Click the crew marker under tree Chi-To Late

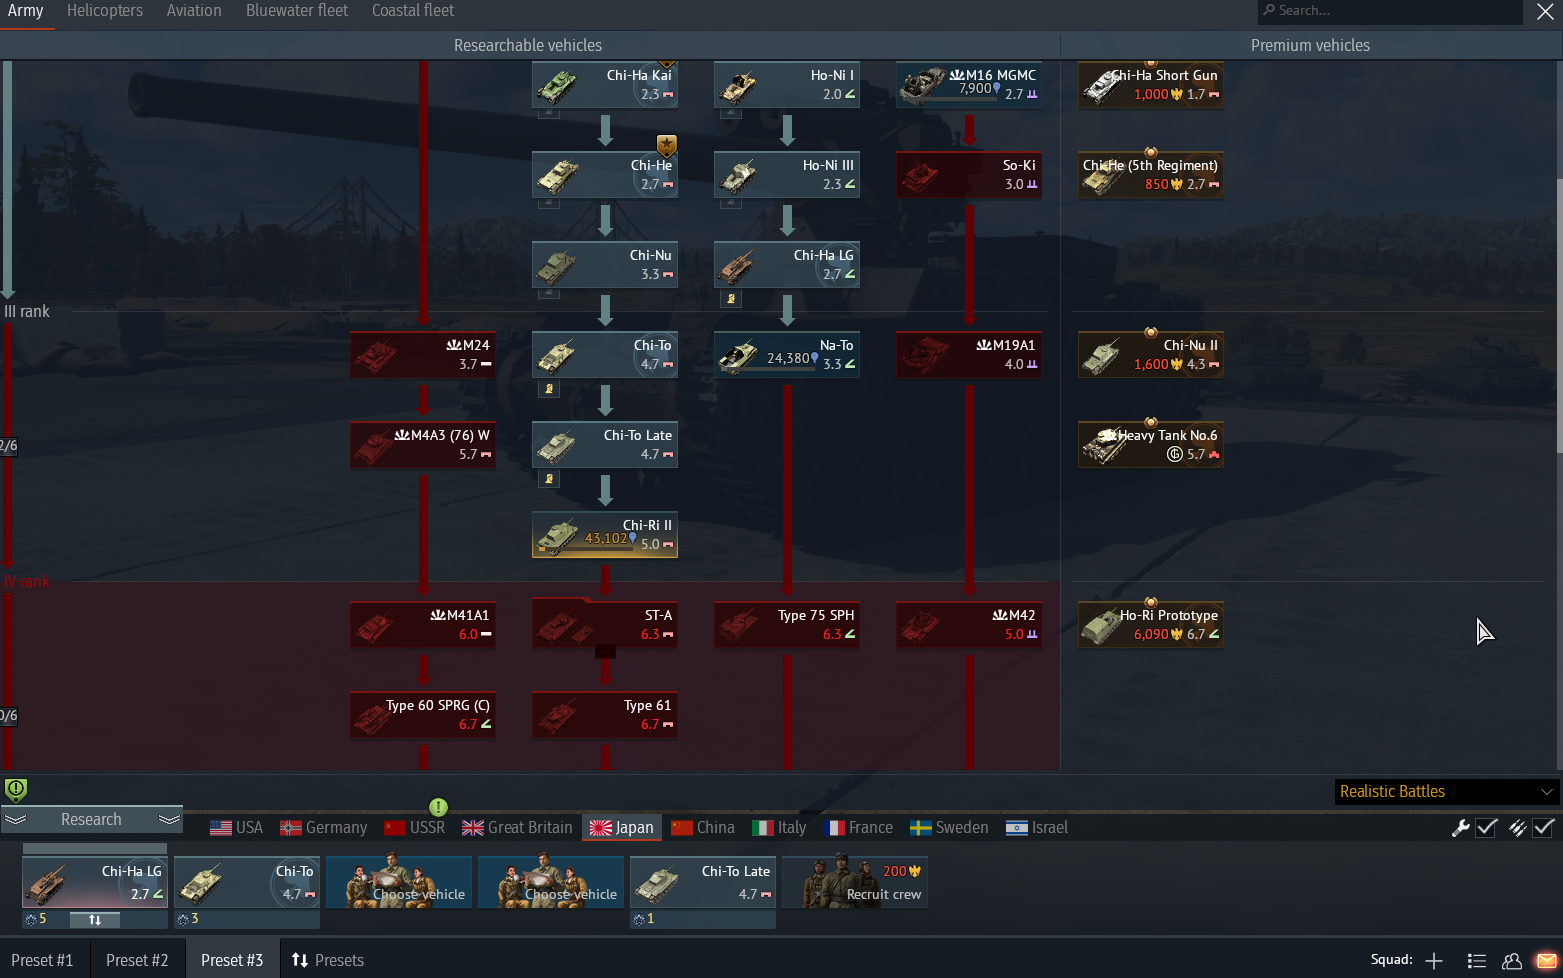click(549, 478)
